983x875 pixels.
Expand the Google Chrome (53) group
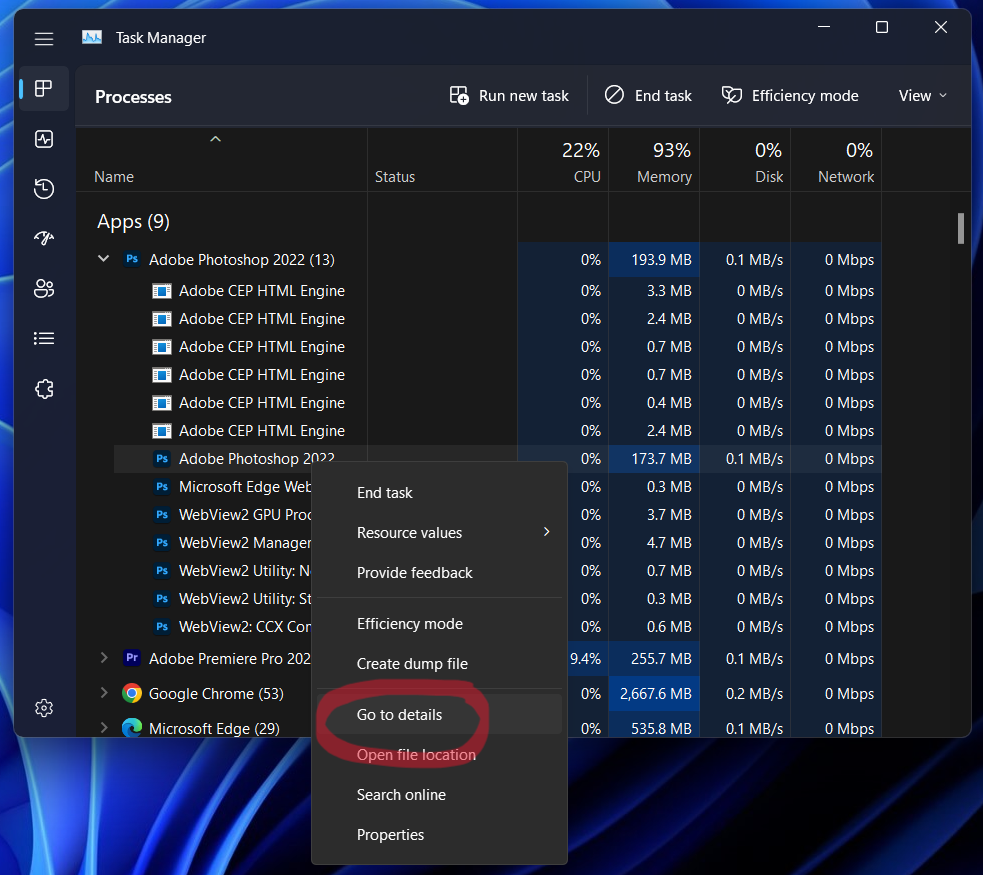(104, 693)
